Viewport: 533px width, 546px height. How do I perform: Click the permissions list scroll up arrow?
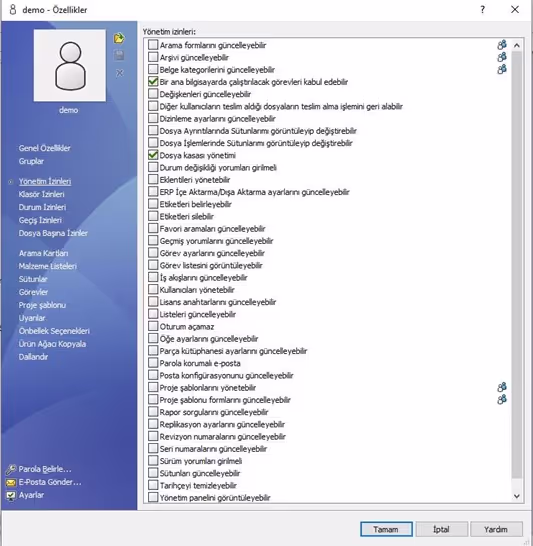[517, 45]
